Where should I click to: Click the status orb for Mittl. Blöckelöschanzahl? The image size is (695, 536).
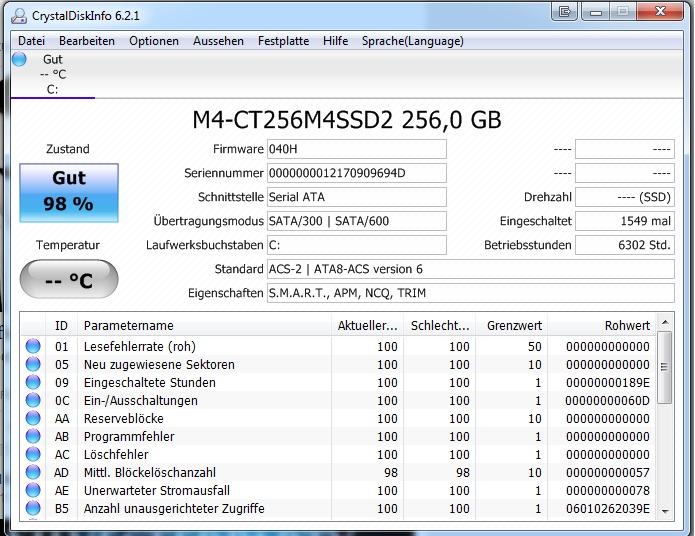(x=33, y=472)
